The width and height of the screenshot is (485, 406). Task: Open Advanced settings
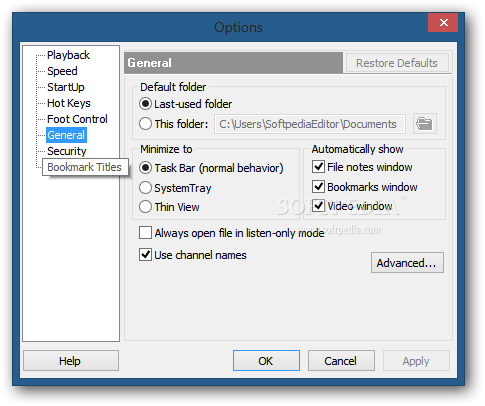[407, 263]
